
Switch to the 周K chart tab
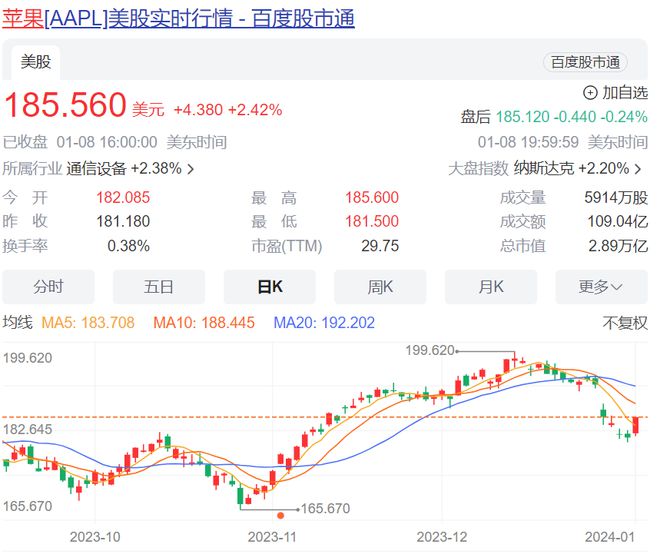click(x=380, y=287)
